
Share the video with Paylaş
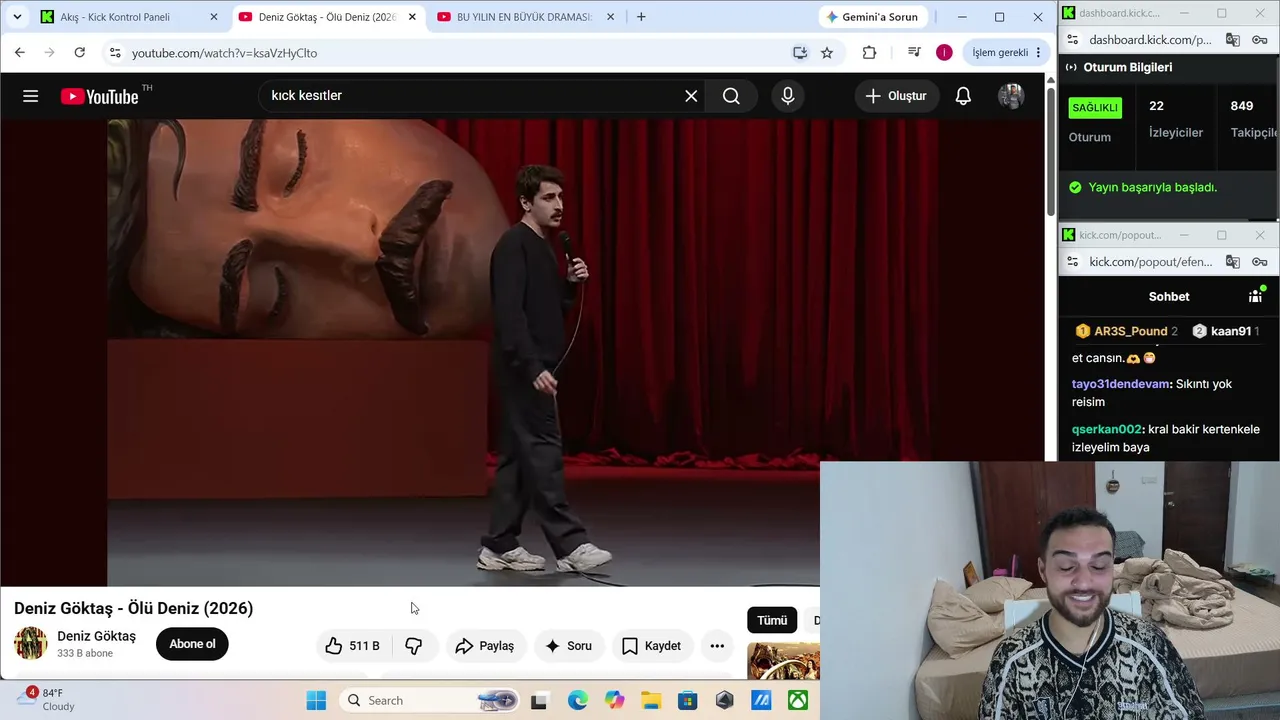(x=485, y=646)
